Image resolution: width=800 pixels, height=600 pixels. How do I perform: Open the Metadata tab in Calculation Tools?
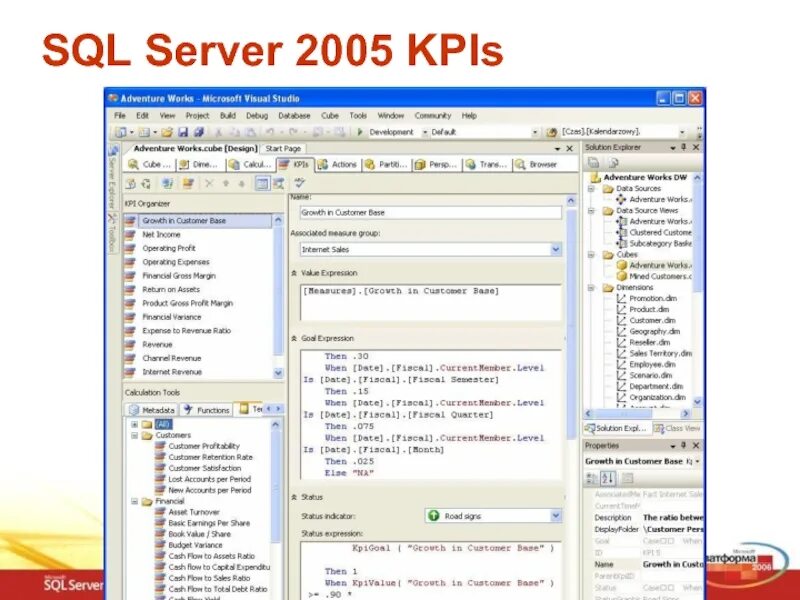tap(152, 410)
